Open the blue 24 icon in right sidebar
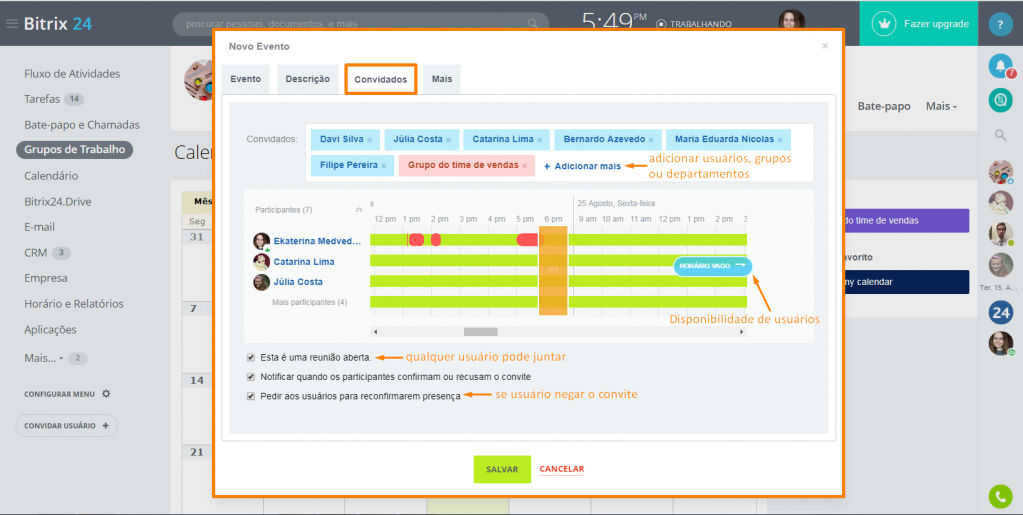Image resolution: width=1023 pixels, height=515 pixels. [1000, 313]
